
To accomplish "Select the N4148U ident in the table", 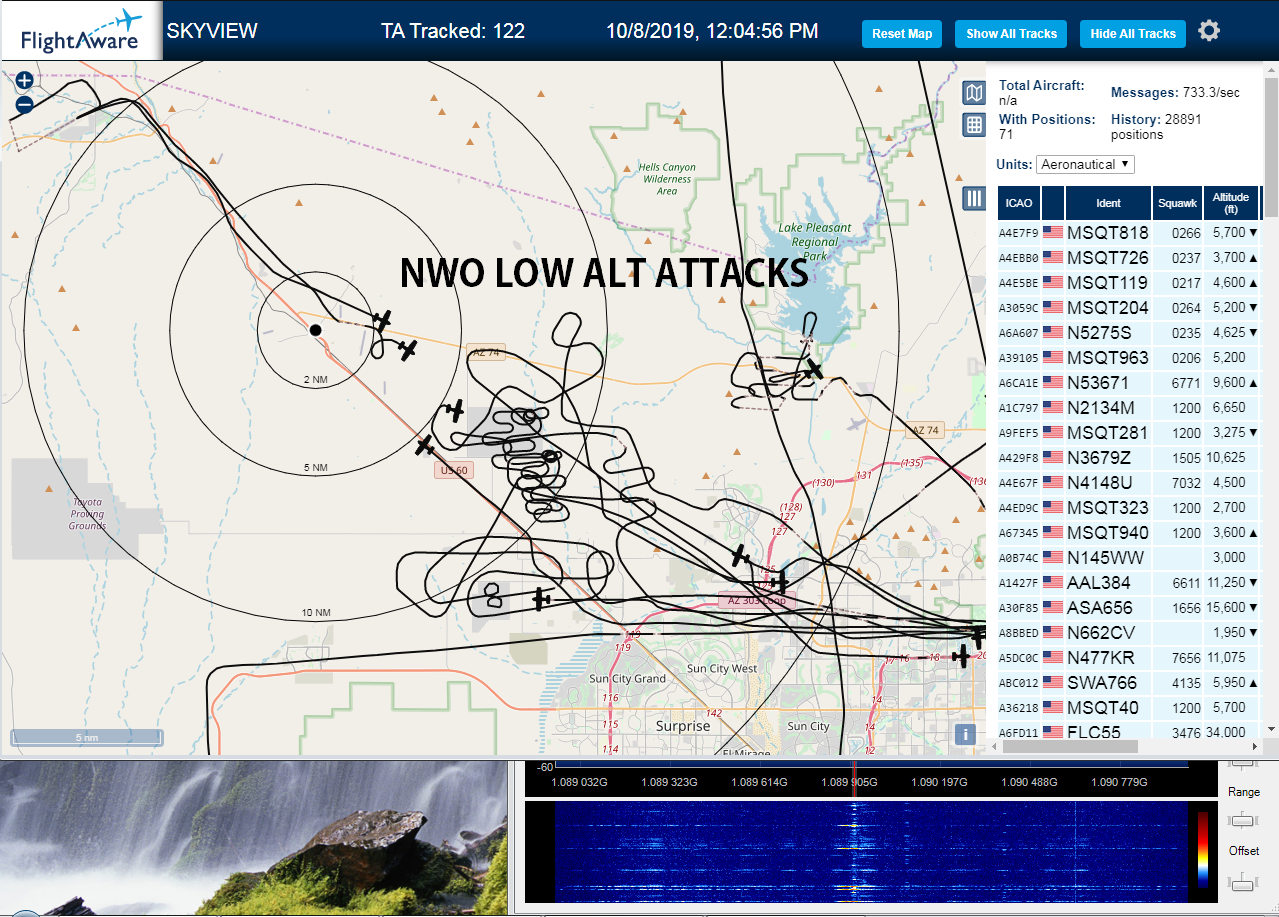I will (x=1100, y=482).
